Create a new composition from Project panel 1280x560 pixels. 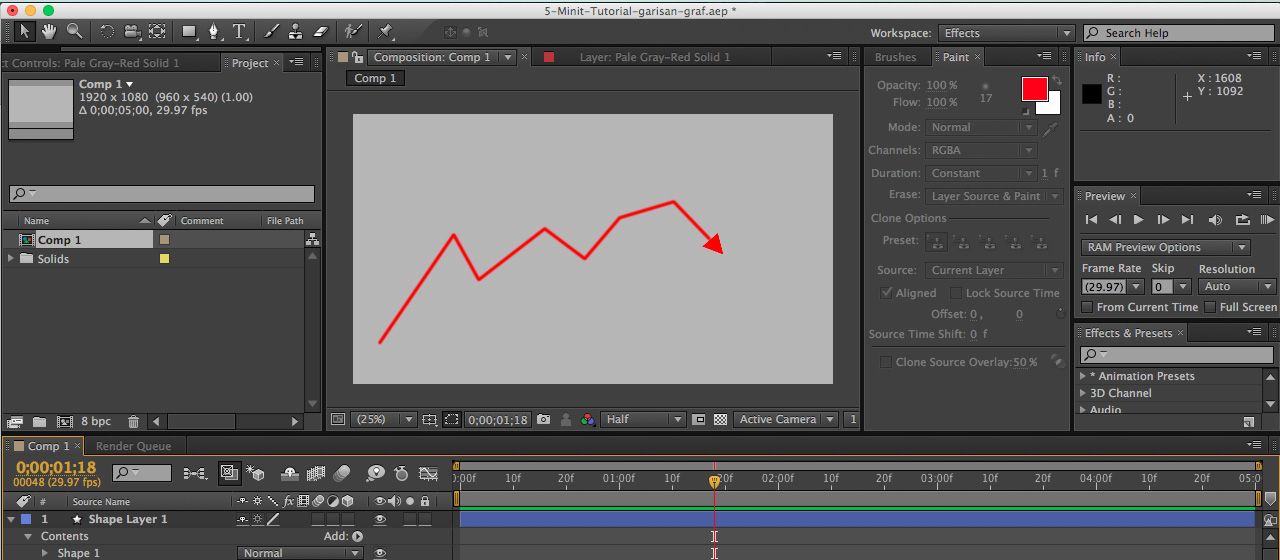pyautogui.click(x=65, y=422)
